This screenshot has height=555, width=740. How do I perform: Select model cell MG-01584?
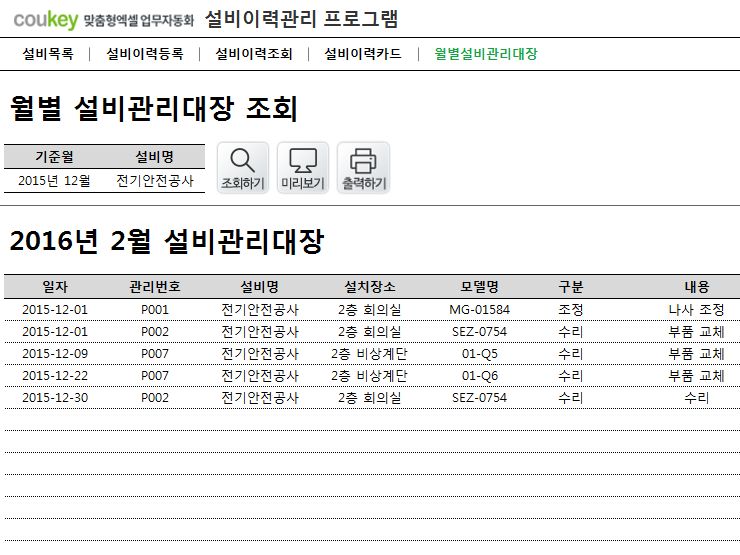(479, 310)
